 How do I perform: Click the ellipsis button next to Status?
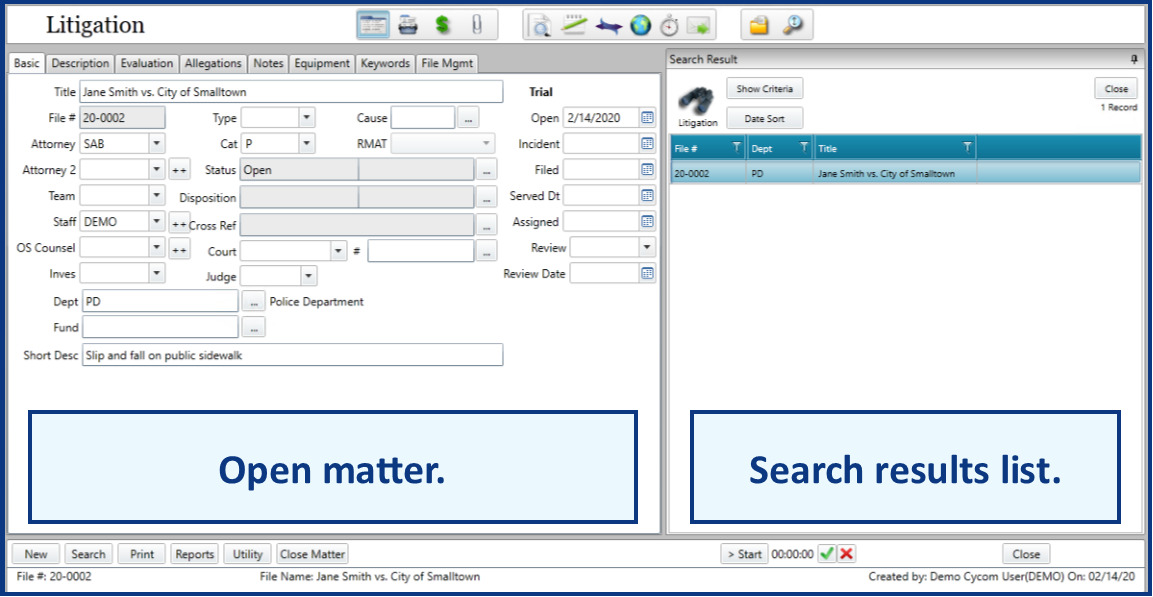click(485, 170)
